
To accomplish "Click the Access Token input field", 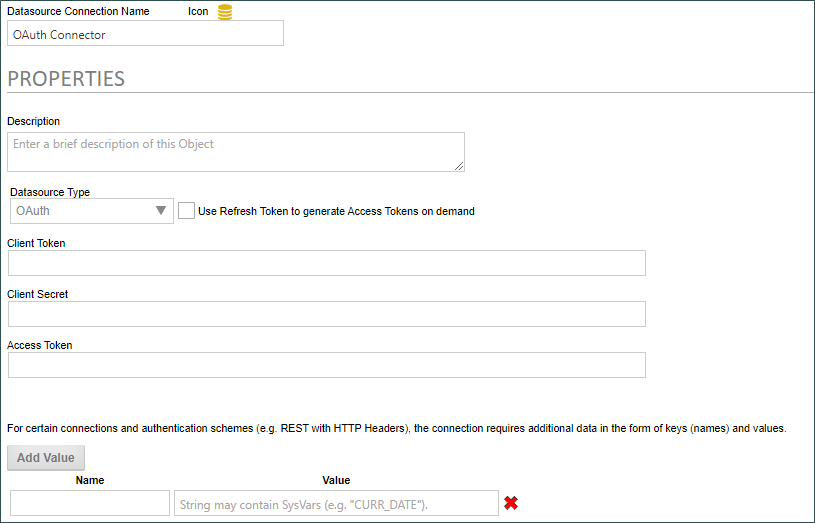I will [327, 365].
